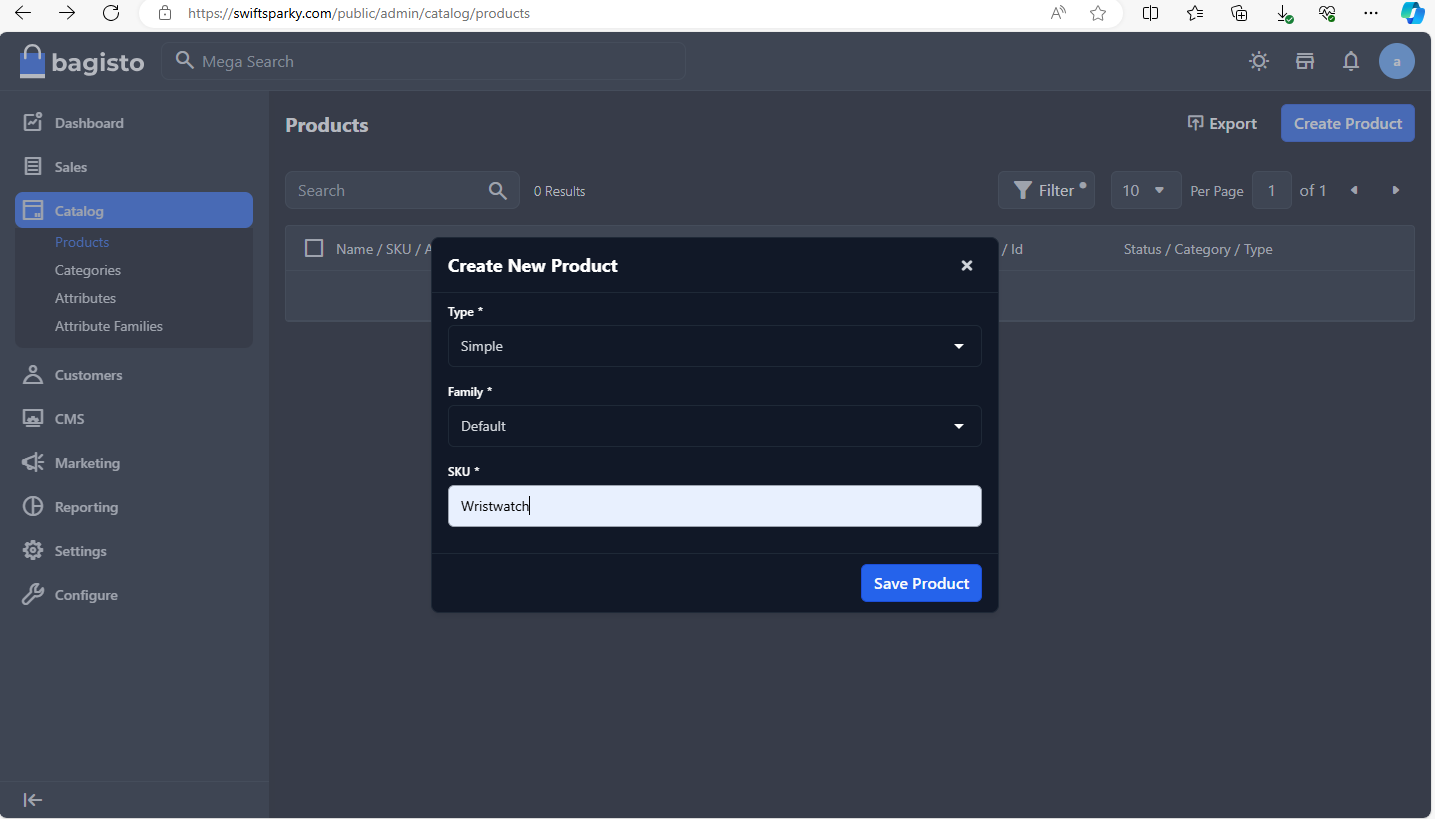The height and width of the screenshot is (819, 1435).
Task: Click the Sales sidebar icon
Action: (x=33, y=166)
